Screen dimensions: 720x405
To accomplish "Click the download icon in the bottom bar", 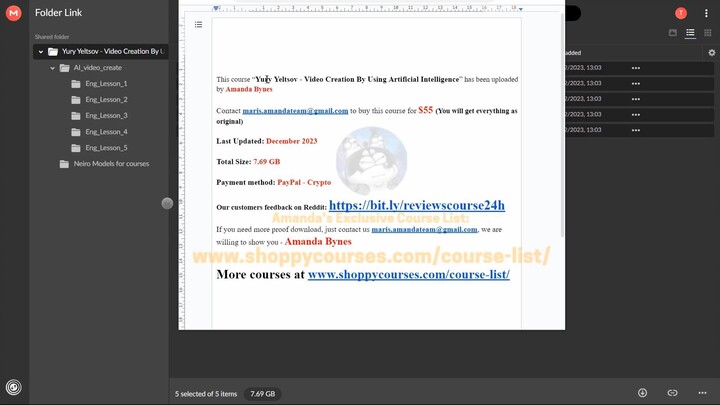I will pos(642,393).
